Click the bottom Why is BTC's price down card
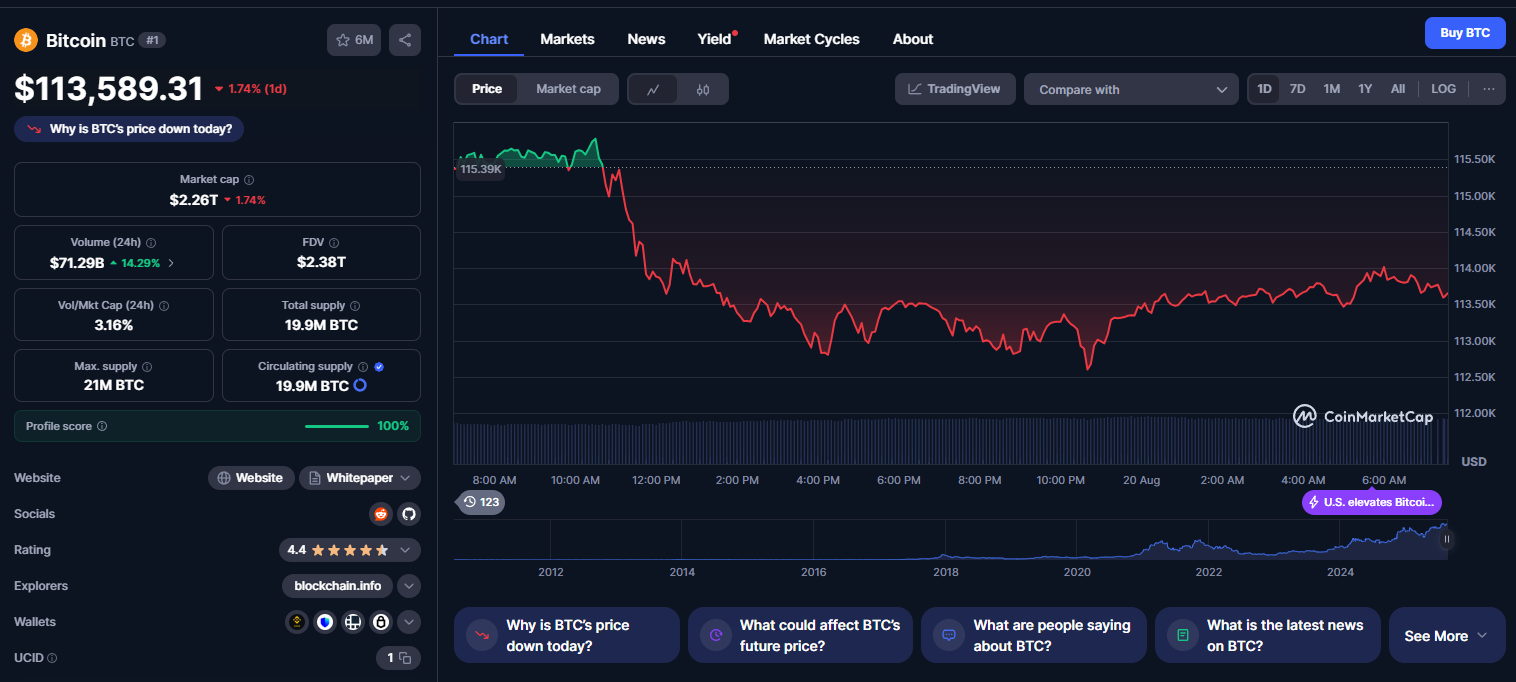The image size is (1516, 682). point(567,635)
